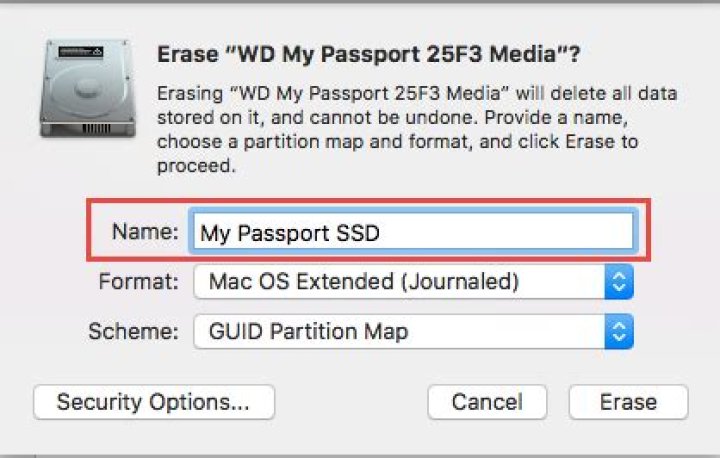Click "click Erase to proceed" instruction text

pyautogui.click(x=586, y=141)
